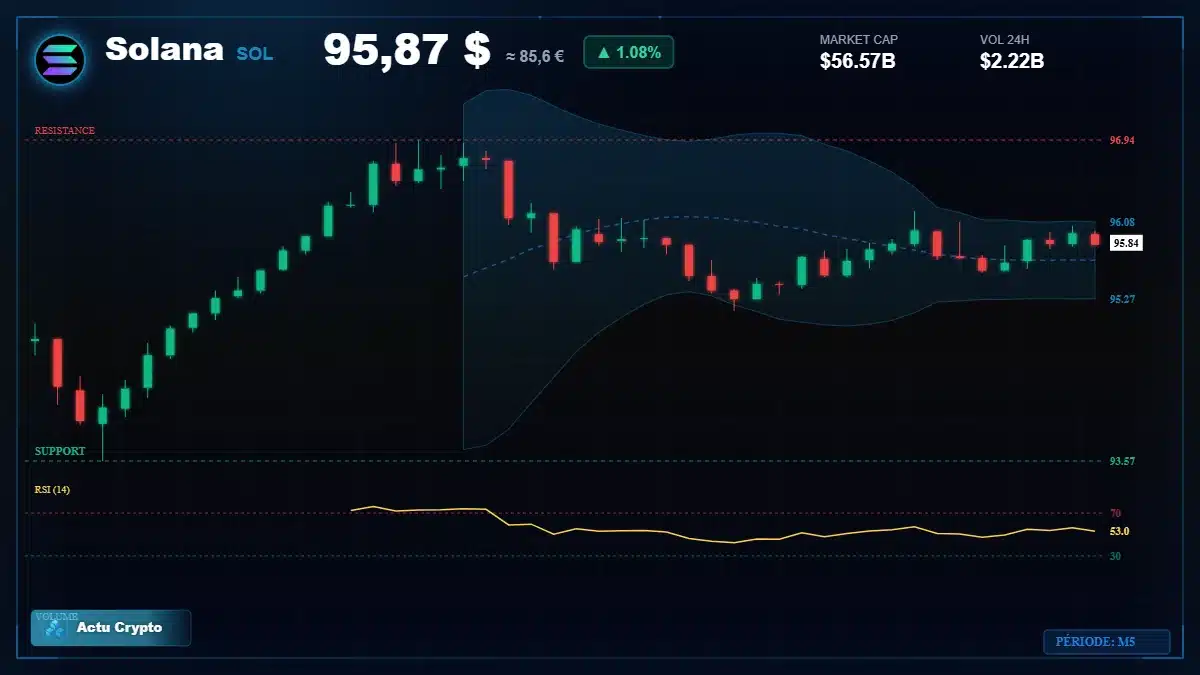Click the RSI 70 level label

pos(1115,513)
